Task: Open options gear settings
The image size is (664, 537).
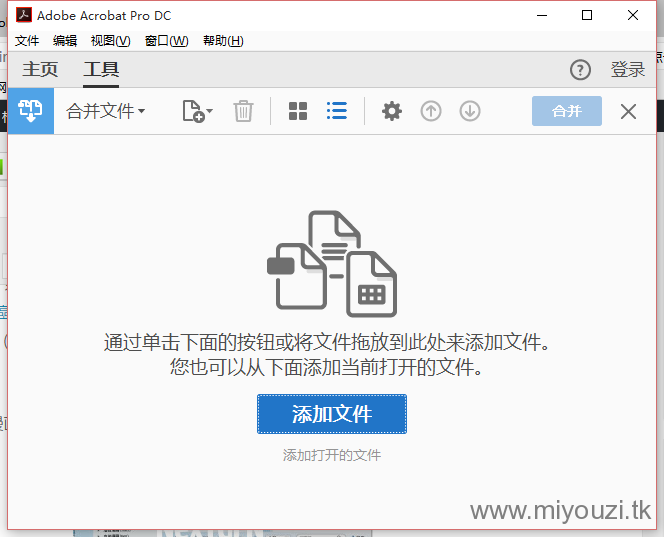Action: (x=392, y=111)
